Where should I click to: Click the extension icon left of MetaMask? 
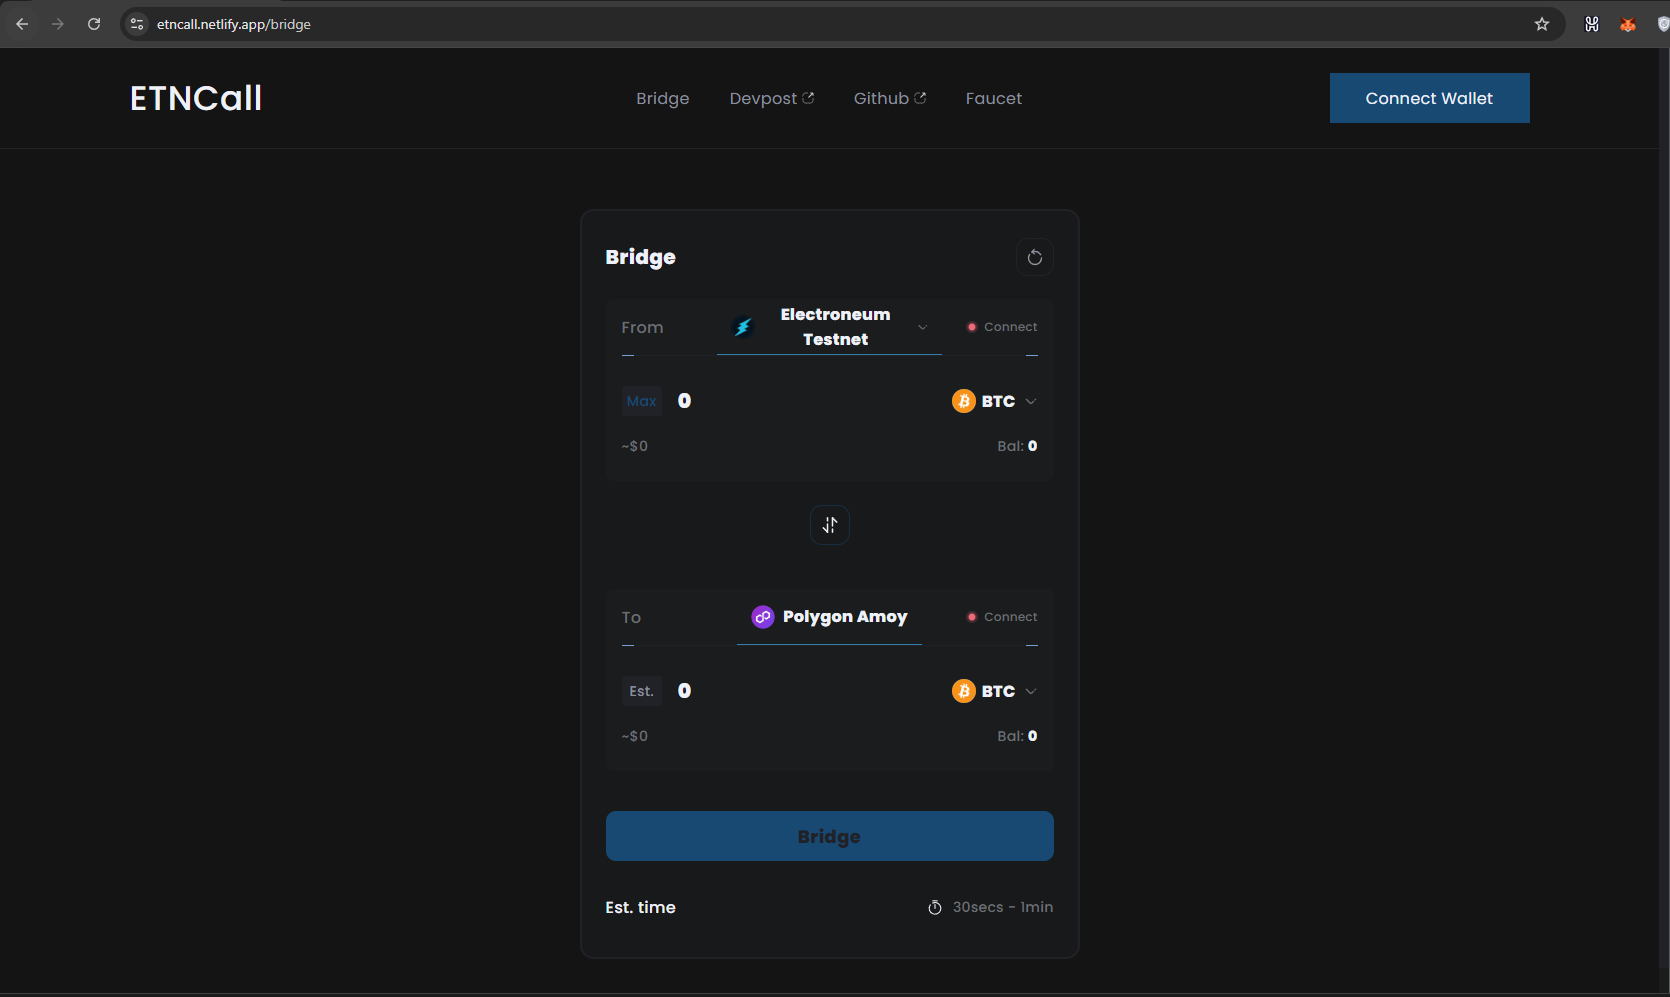[1592, 24]
